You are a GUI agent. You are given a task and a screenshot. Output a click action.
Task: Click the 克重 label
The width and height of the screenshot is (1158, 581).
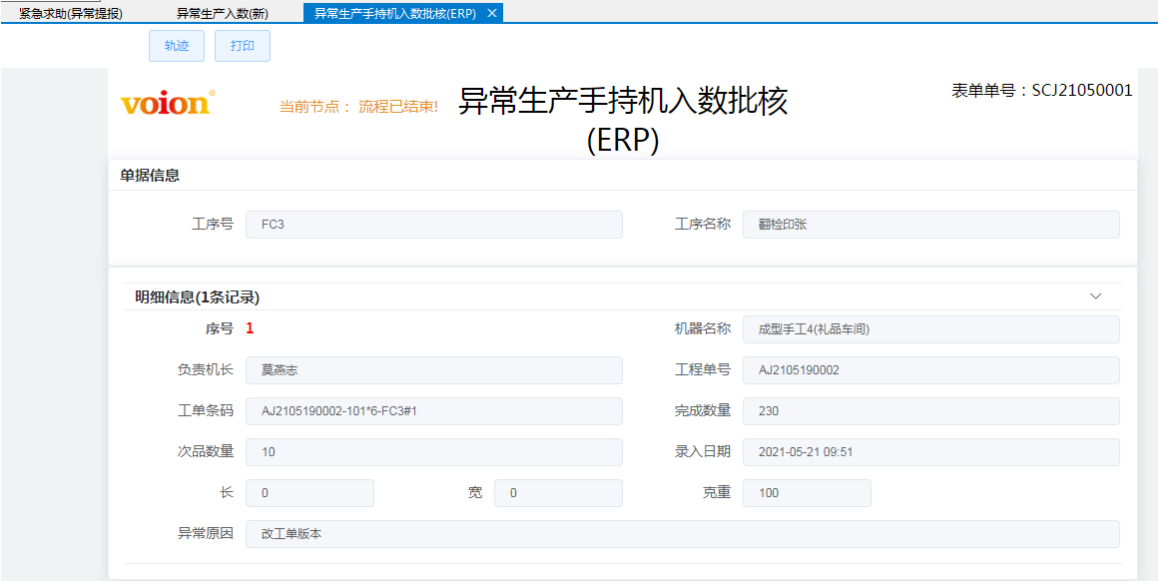coord(717,493)
